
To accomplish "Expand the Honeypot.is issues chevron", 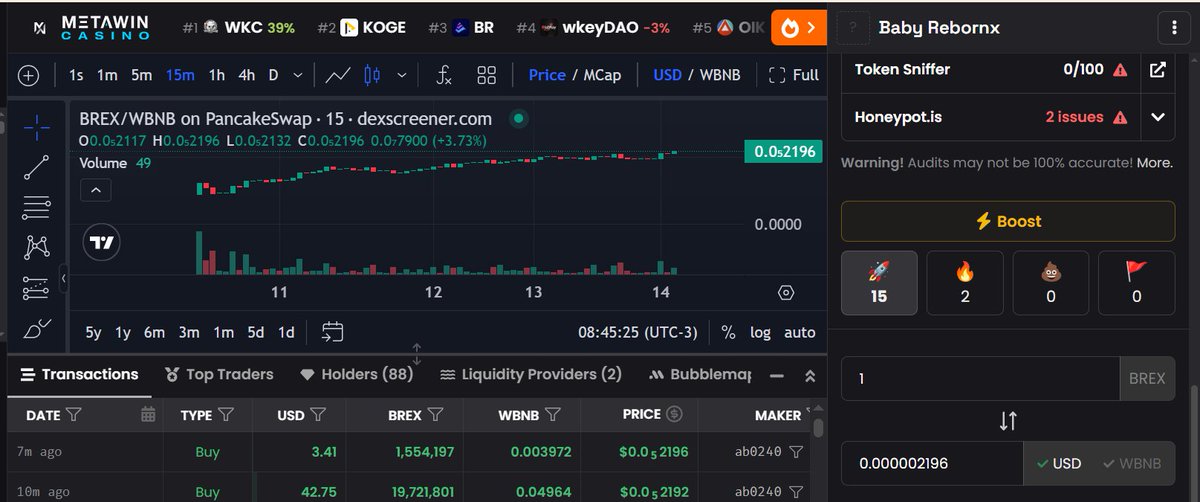I will (x=1157, y=117).
